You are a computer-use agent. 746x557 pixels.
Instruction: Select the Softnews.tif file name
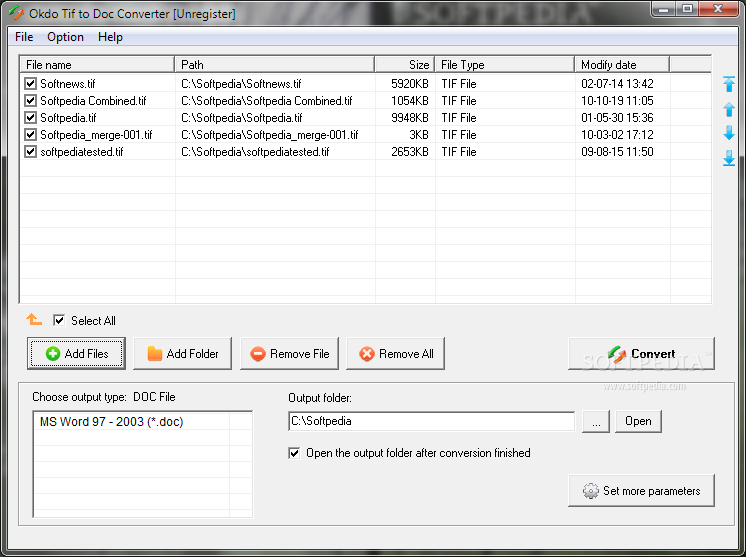coord(68,84)
